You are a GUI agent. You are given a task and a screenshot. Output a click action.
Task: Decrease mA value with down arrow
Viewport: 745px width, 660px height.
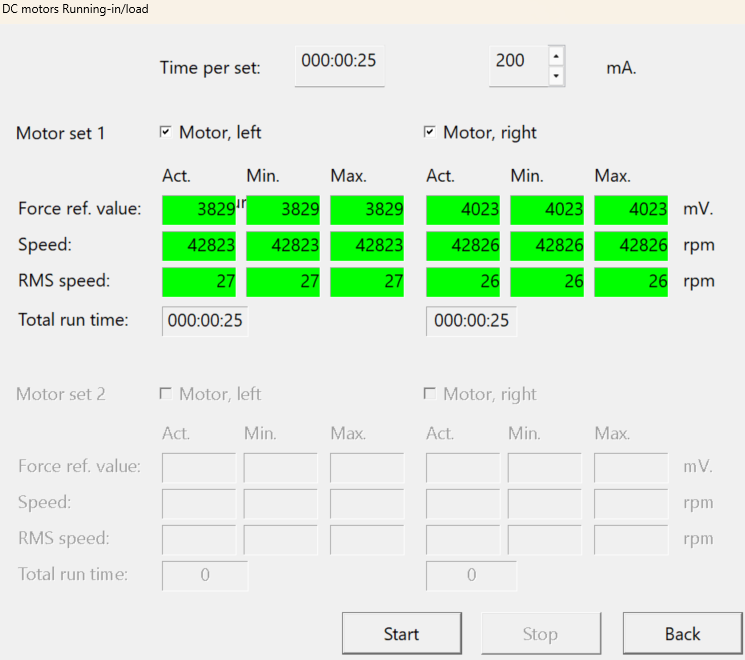[x=556, y=76]
